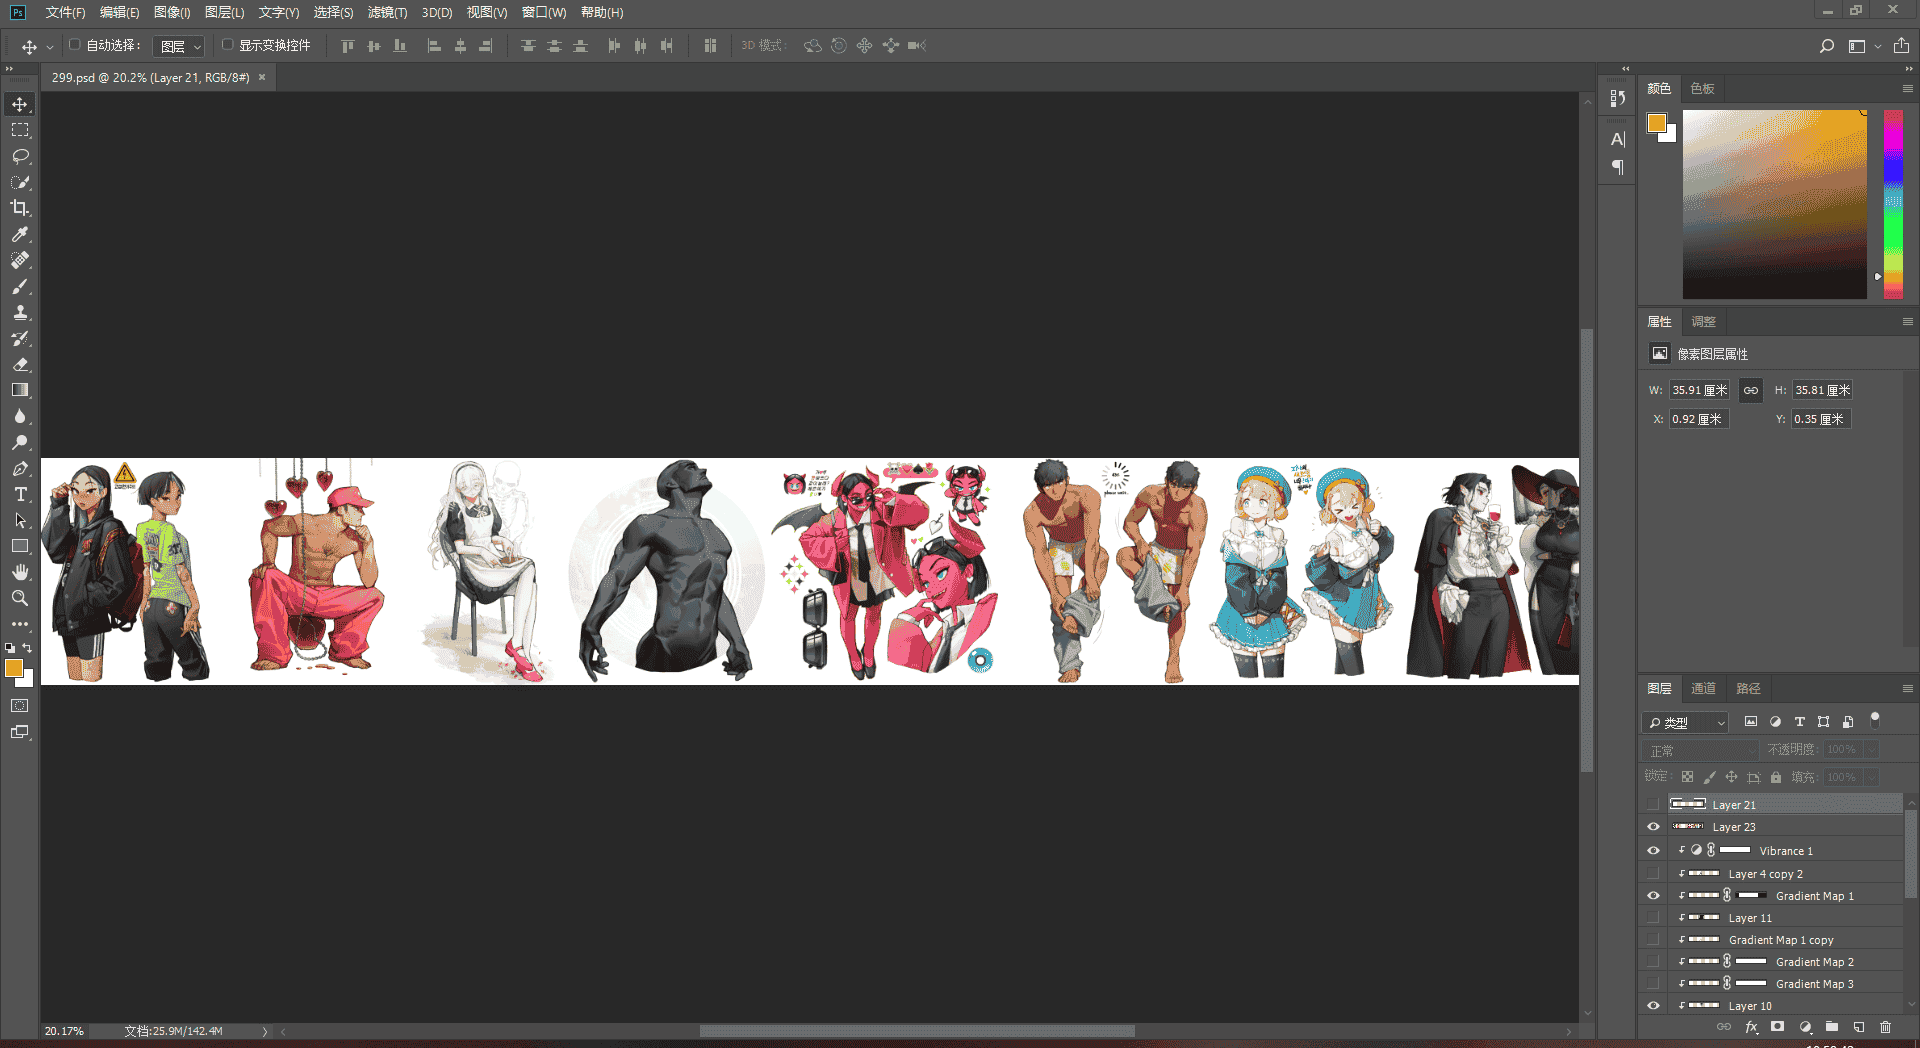This screenshot has width=1920, height=1048.
Task: Select the Crop tool
Action: pyautogui.click(x=20, y=209)
